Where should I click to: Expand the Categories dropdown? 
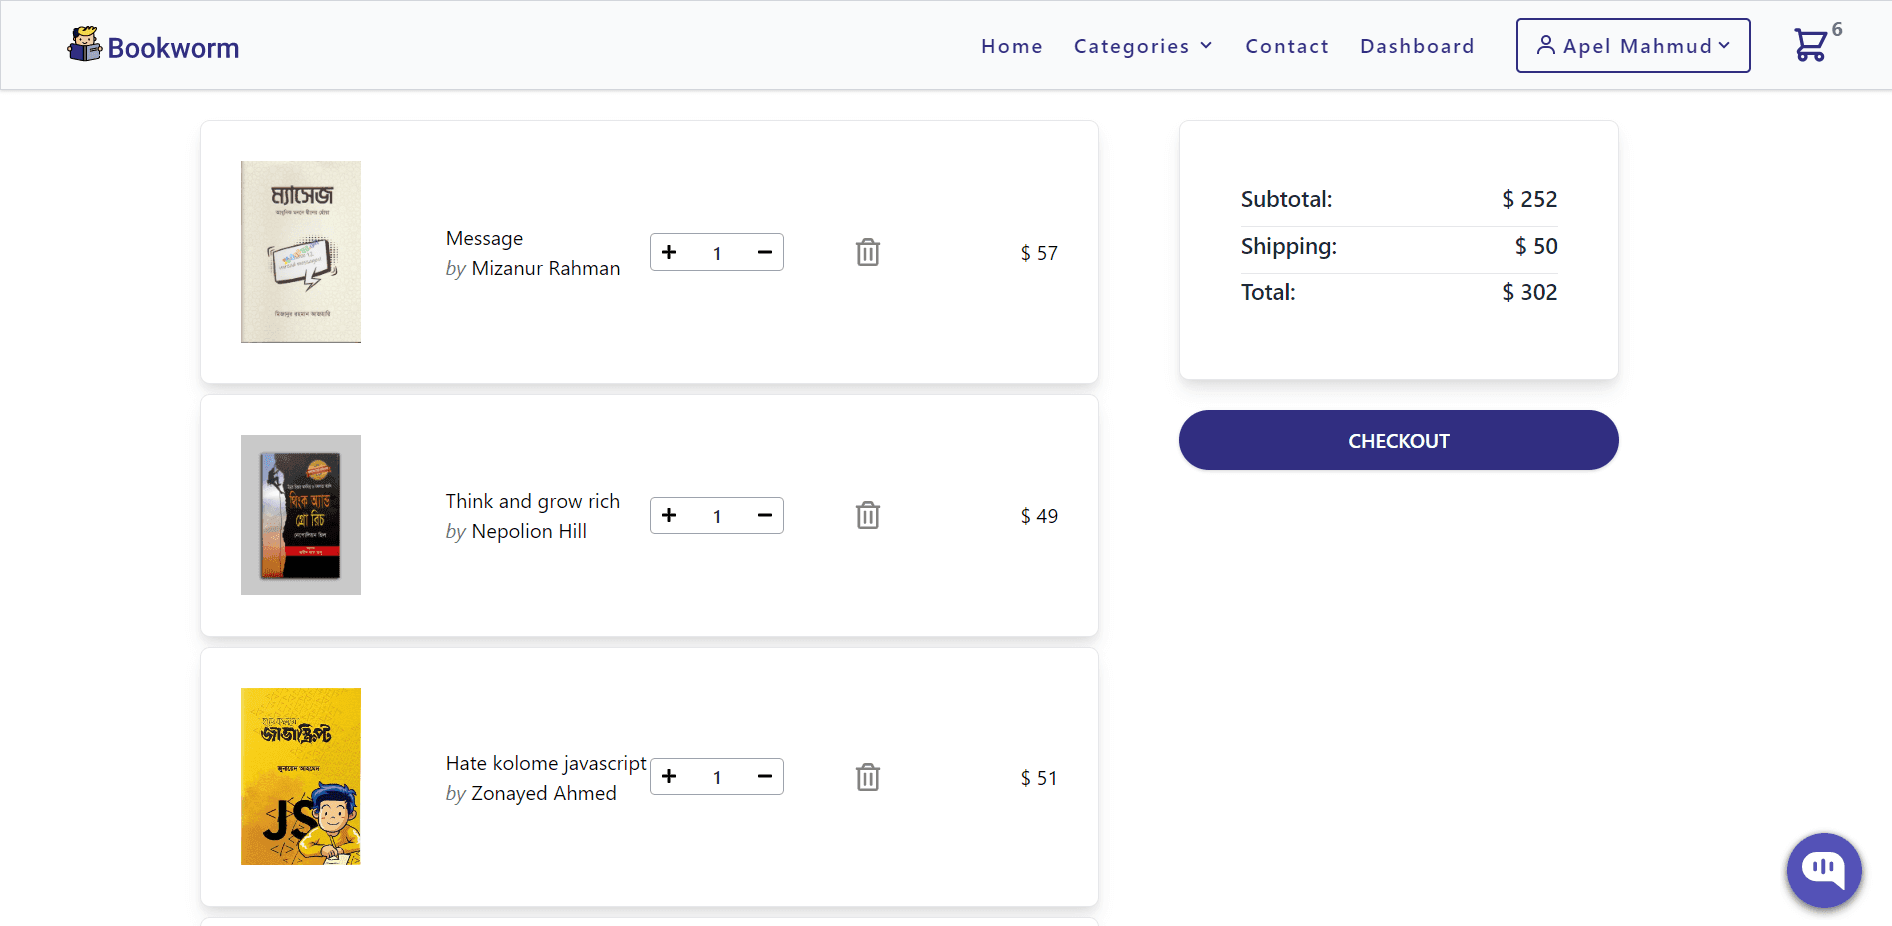coord(1143,46)
